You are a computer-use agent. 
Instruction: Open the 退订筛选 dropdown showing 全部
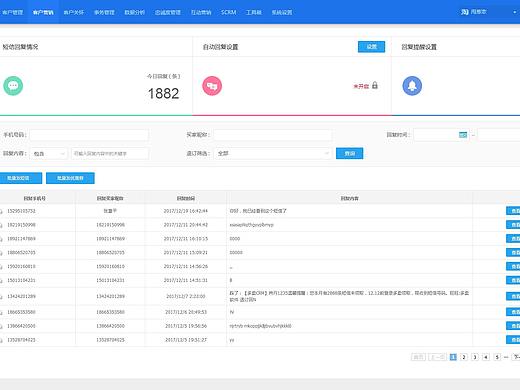tap(273, 153)
